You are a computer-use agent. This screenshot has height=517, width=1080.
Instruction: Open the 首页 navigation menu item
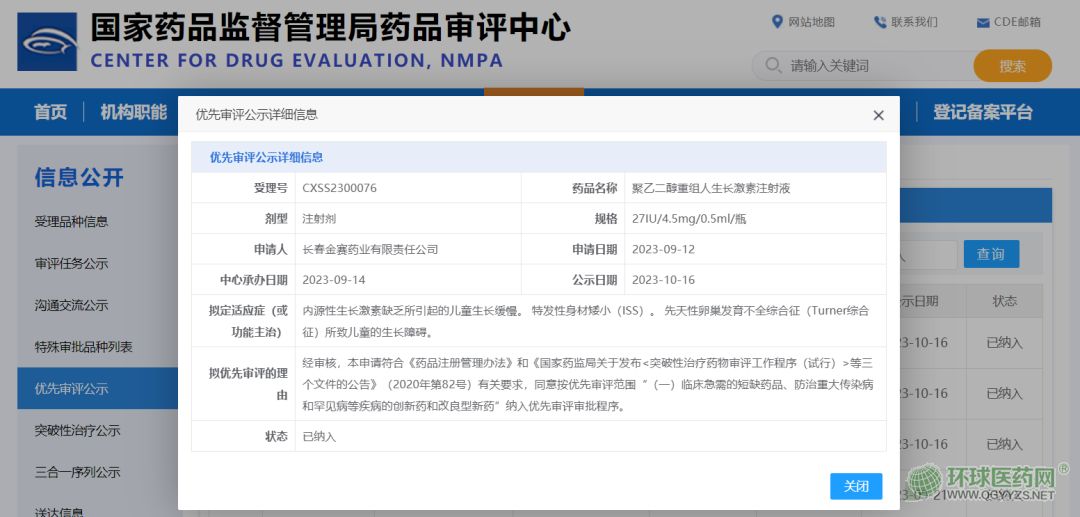coord(50,112)
